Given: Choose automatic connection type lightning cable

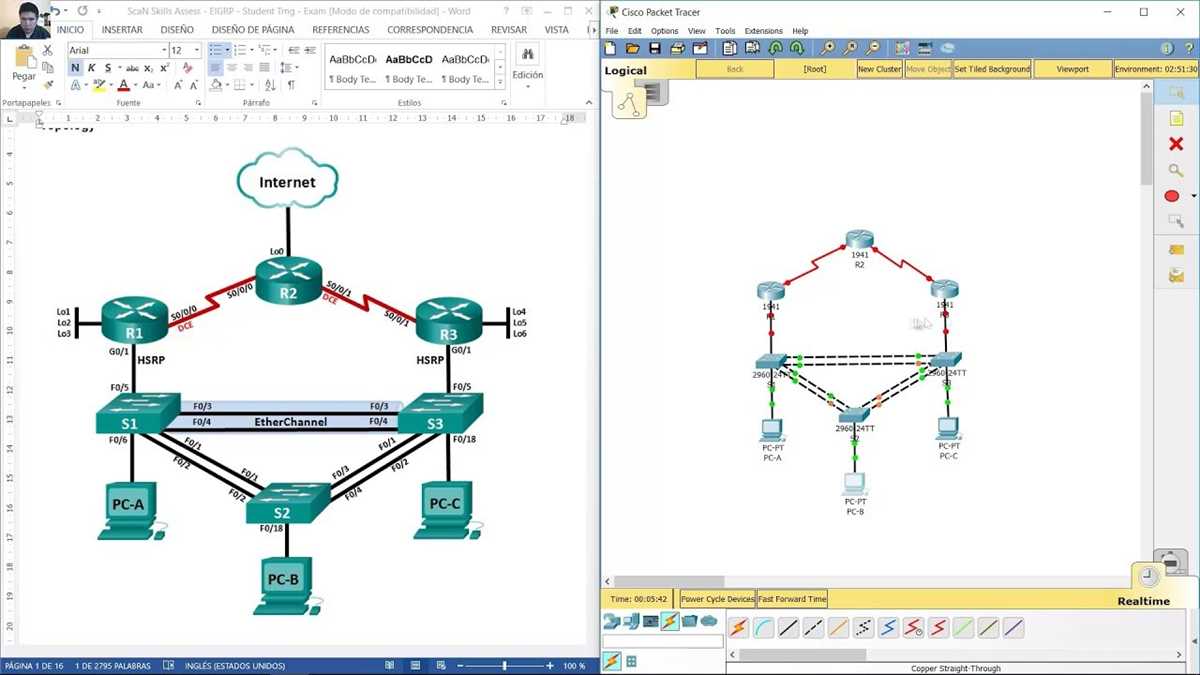Looking at the screenshot, I should click(x=738, y=628).
